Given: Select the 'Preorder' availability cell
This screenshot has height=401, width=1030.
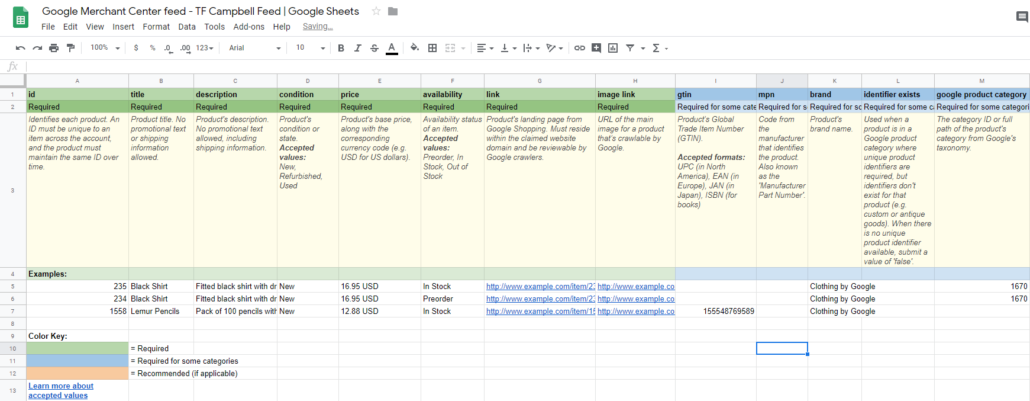Looking at the screenshot, I should pos(452,299).
